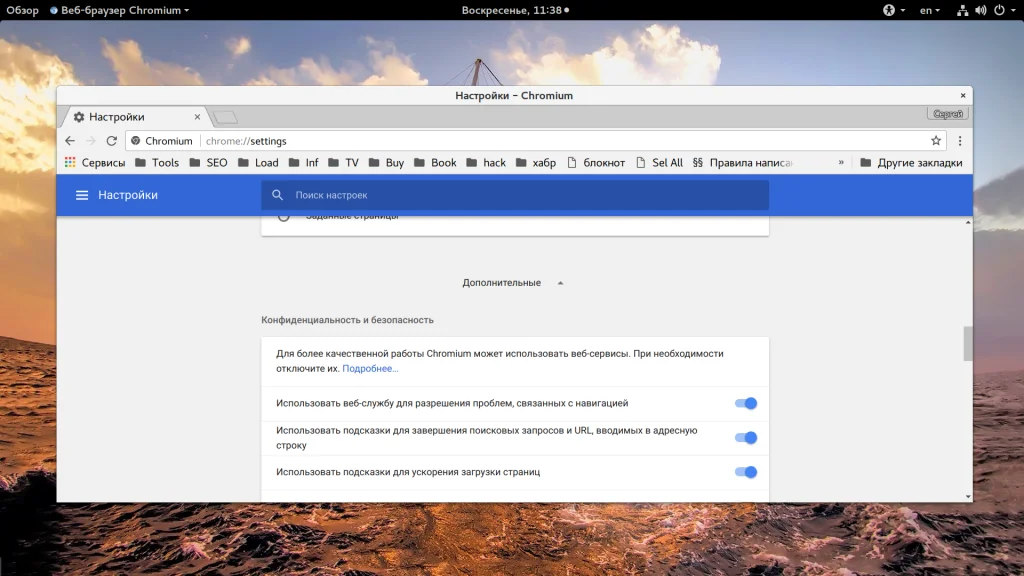Open Chromium's three-dot menu
Image resolution: width=1024 pixels, height=576 pixels.
(960, 141)
